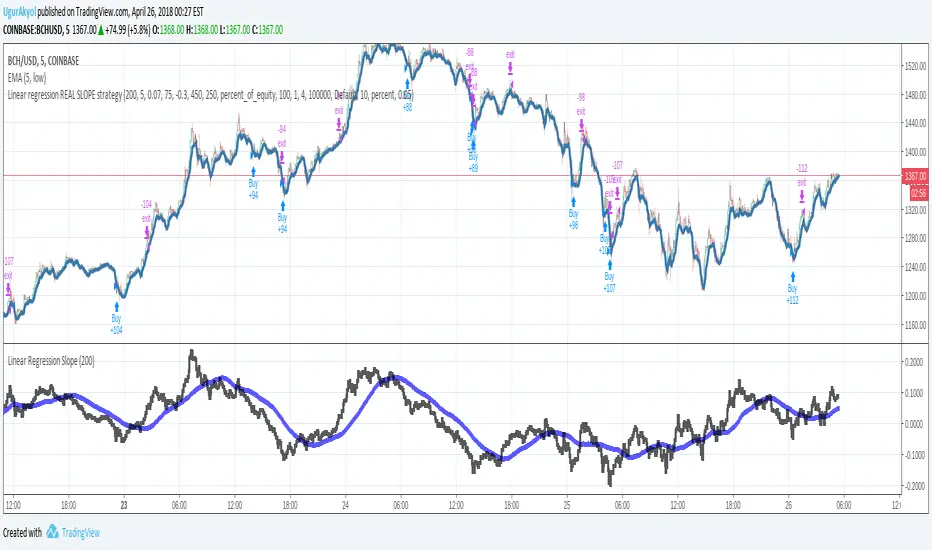Click the Buy +98 arrow marker
932x550 pixels.
pyautogui.click(x=574, y=202)
